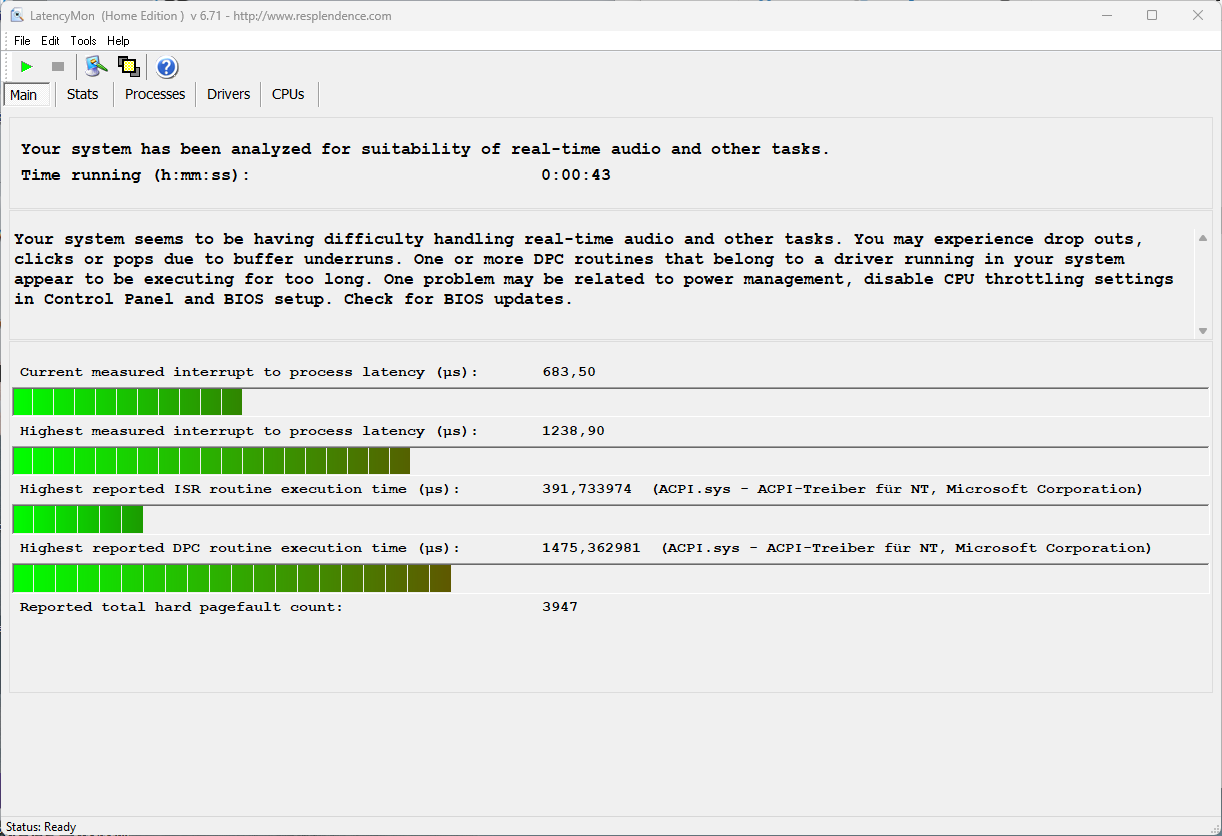Click the DPC time value 1475,362981
The image size is (1222, 836).
[x=591, y=548]
